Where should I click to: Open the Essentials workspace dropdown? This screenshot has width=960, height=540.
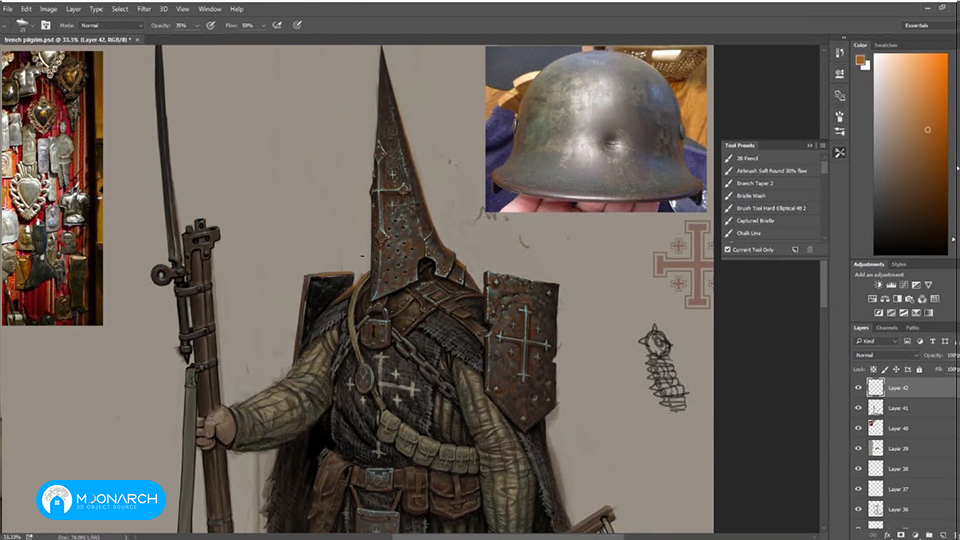[x=928, y=25]
